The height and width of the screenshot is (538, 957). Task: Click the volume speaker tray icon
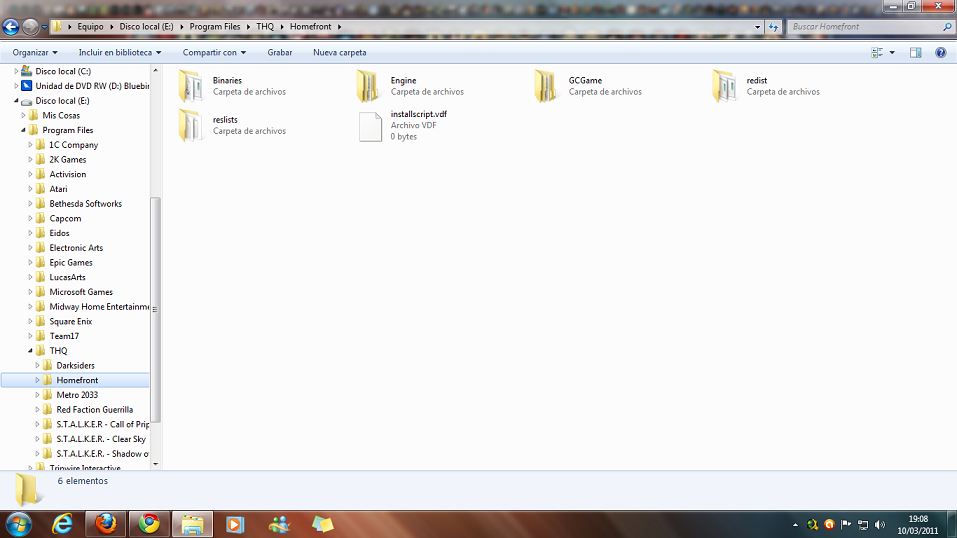click(x=879, y=525)
